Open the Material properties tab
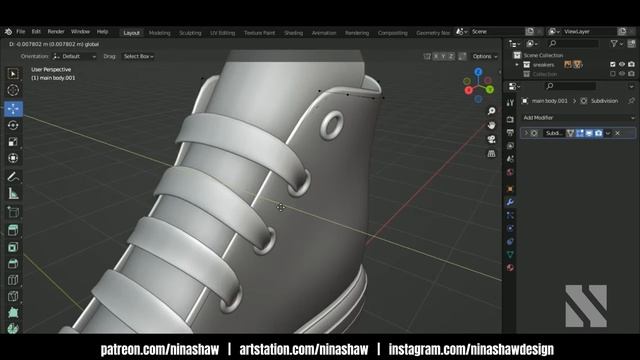Viewport: 640px width, 360px height. coord(510,268)
